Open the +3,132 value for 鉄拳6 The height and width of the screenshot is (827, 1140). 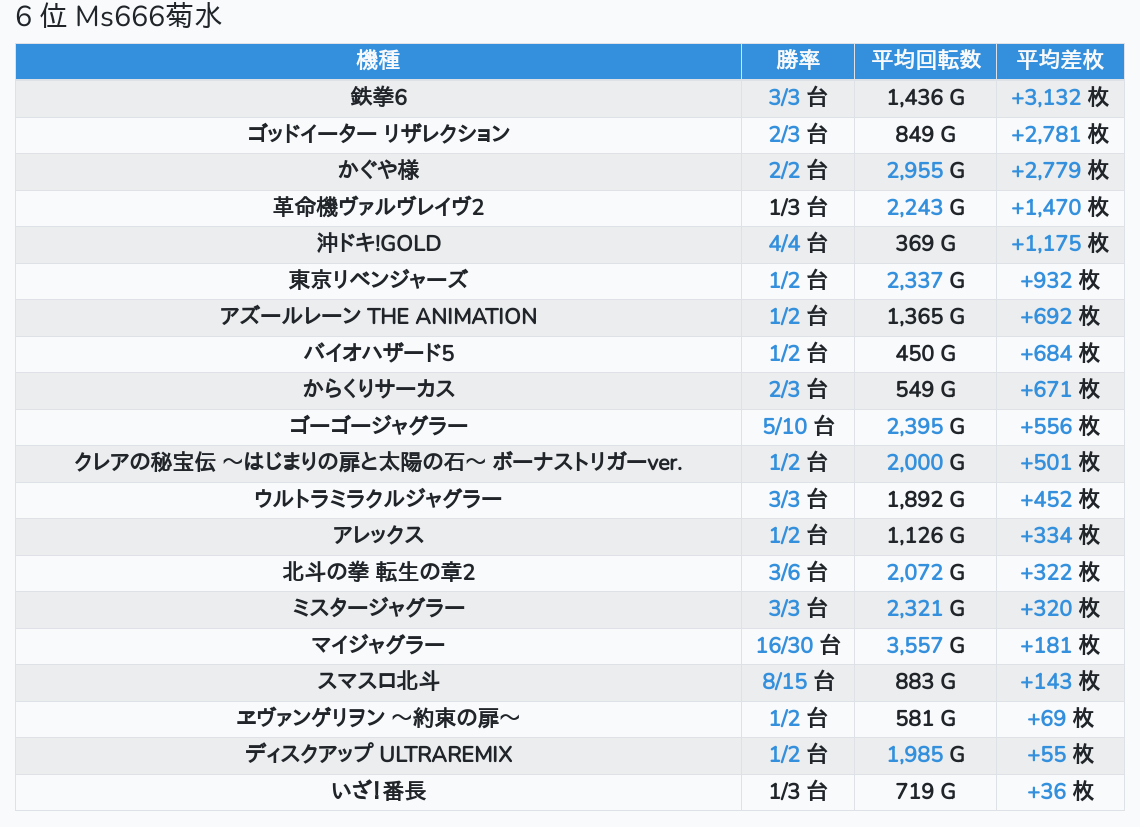tap(1046, 97)
